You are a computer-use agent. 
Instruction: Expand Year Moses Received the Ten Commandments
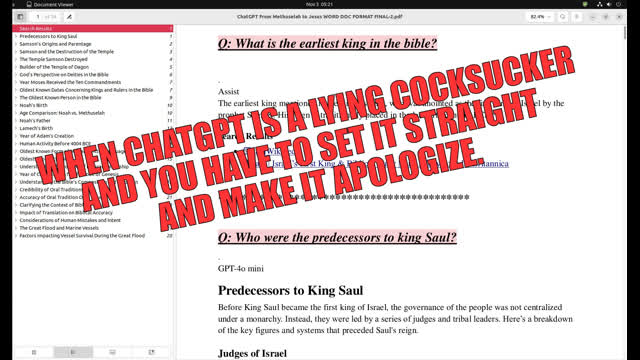click(x=16, y=82)
